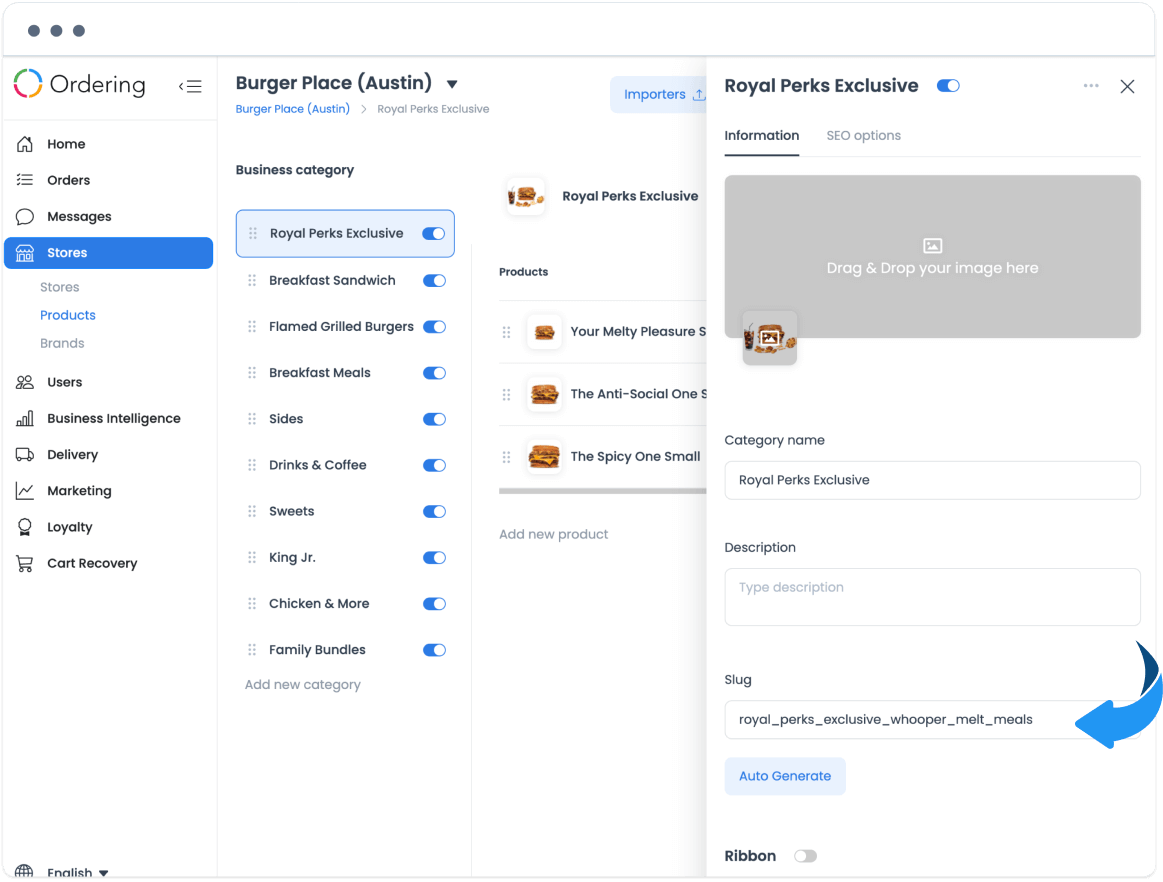Select the Drinks & Coffee category
This screenshot has height=882, width=1163.
pos(317,465)
